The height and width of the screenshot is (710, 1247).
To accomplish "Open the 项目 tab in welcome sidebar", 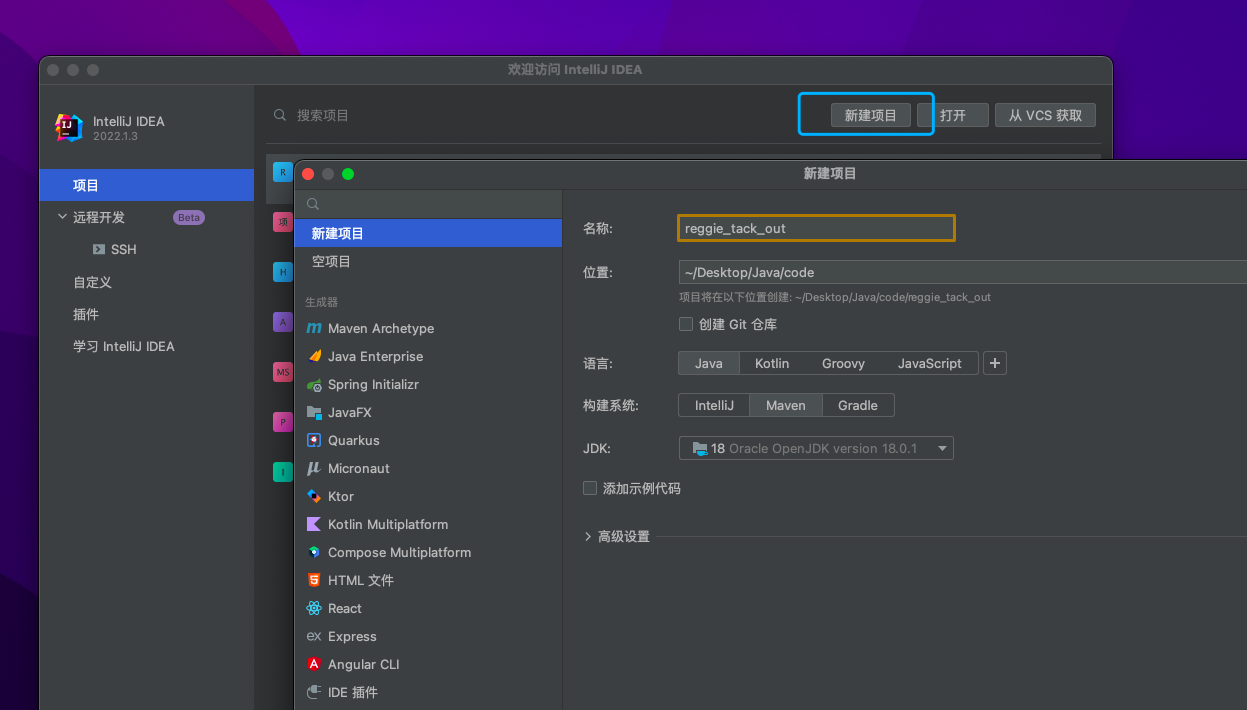I will 147,185.
